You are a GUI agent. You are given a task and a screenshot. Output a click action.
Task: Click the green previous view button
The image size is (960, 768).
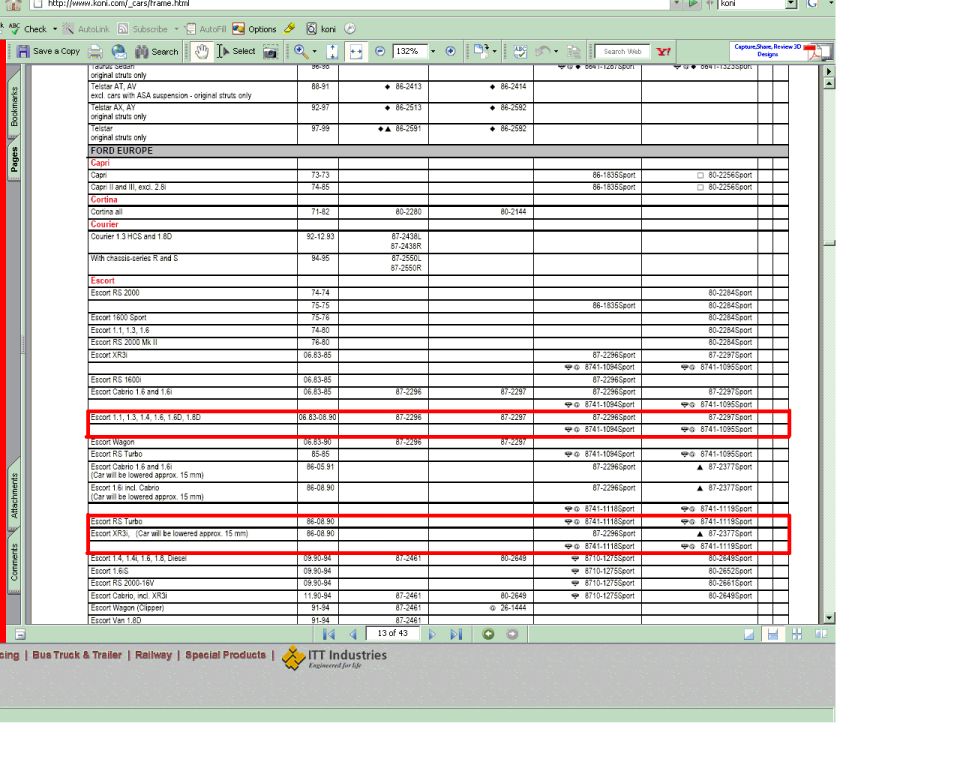pos(488,634)
